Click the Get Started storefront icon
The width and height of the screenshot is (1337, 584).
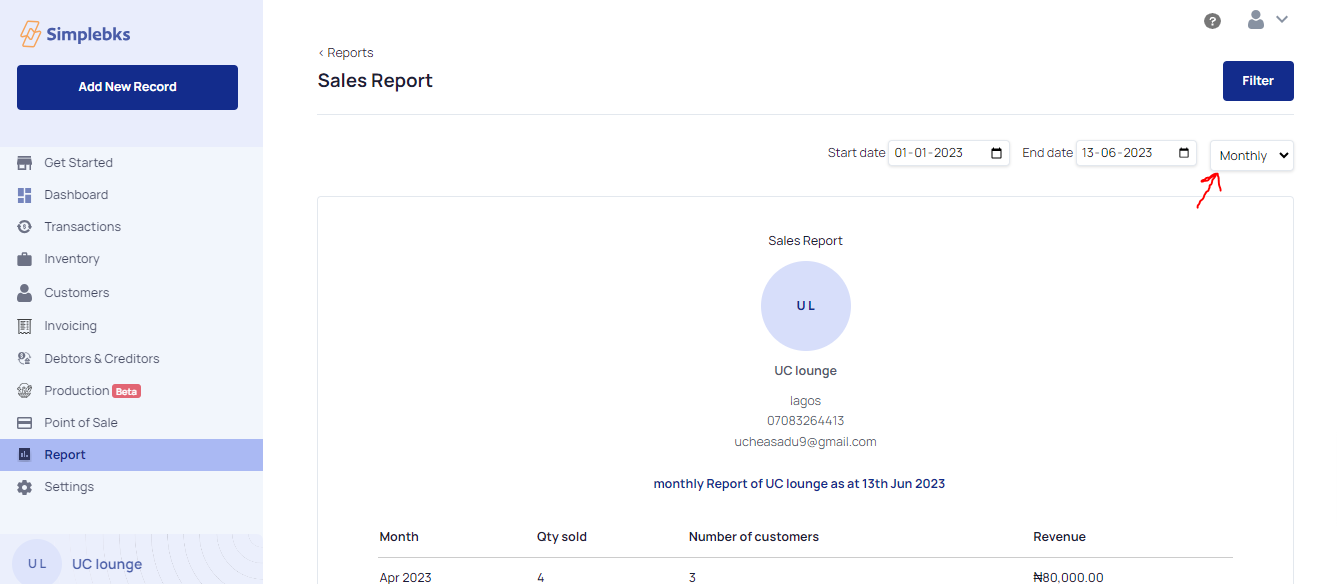(25, 163)
